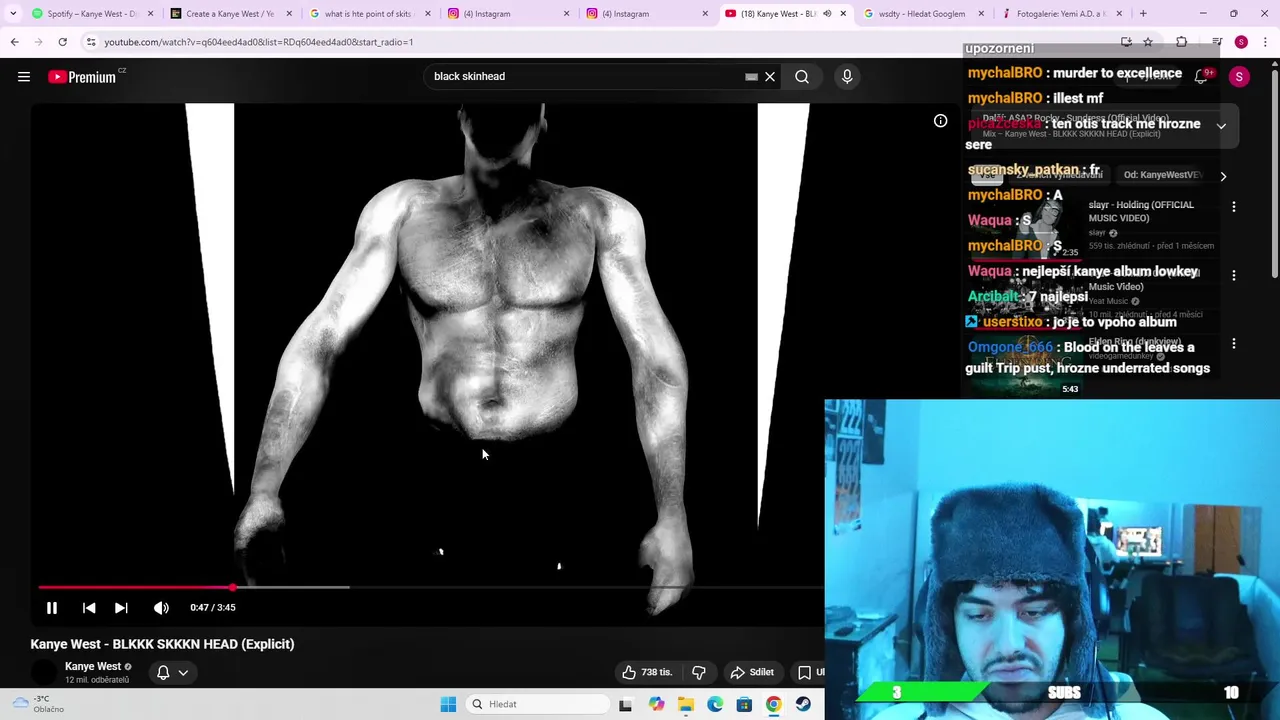Image resolution: width=1280 pixels, height=720 pixels.
Task: Focus the youtube.com address bar
Action: (600, 42)
